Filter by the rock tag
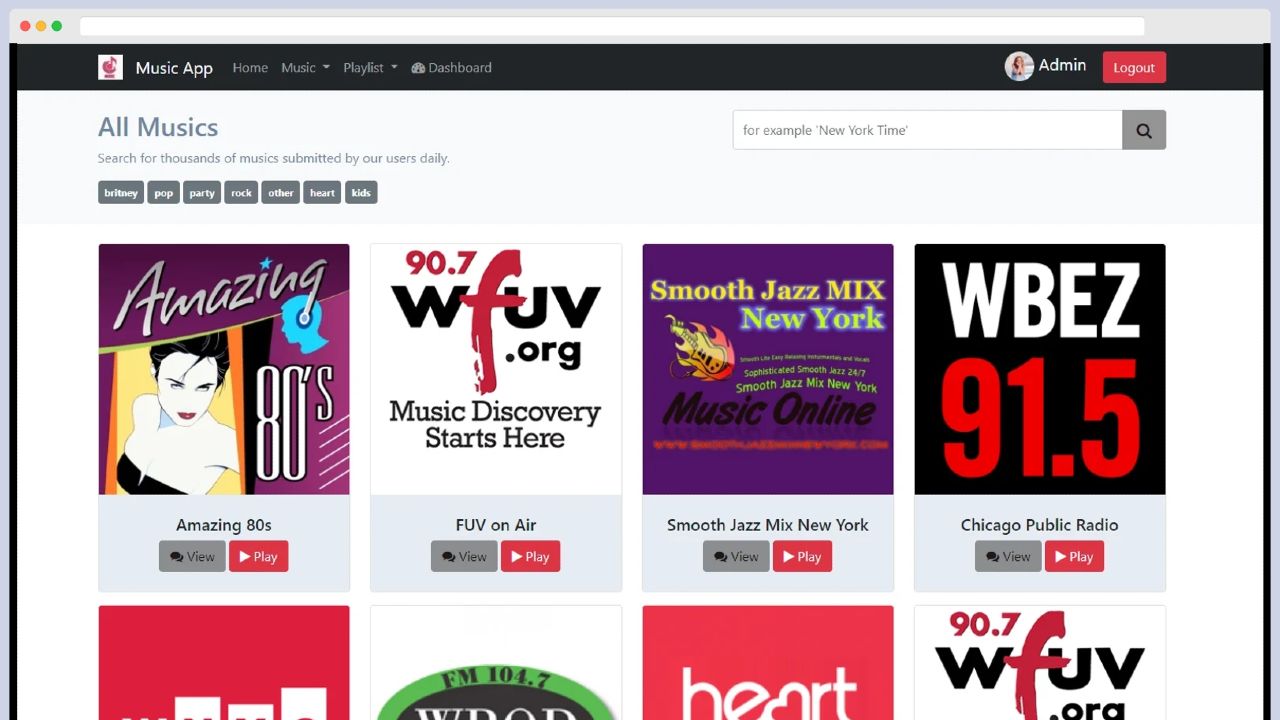This screenshot has height=720, width=1280. (241, 192)
